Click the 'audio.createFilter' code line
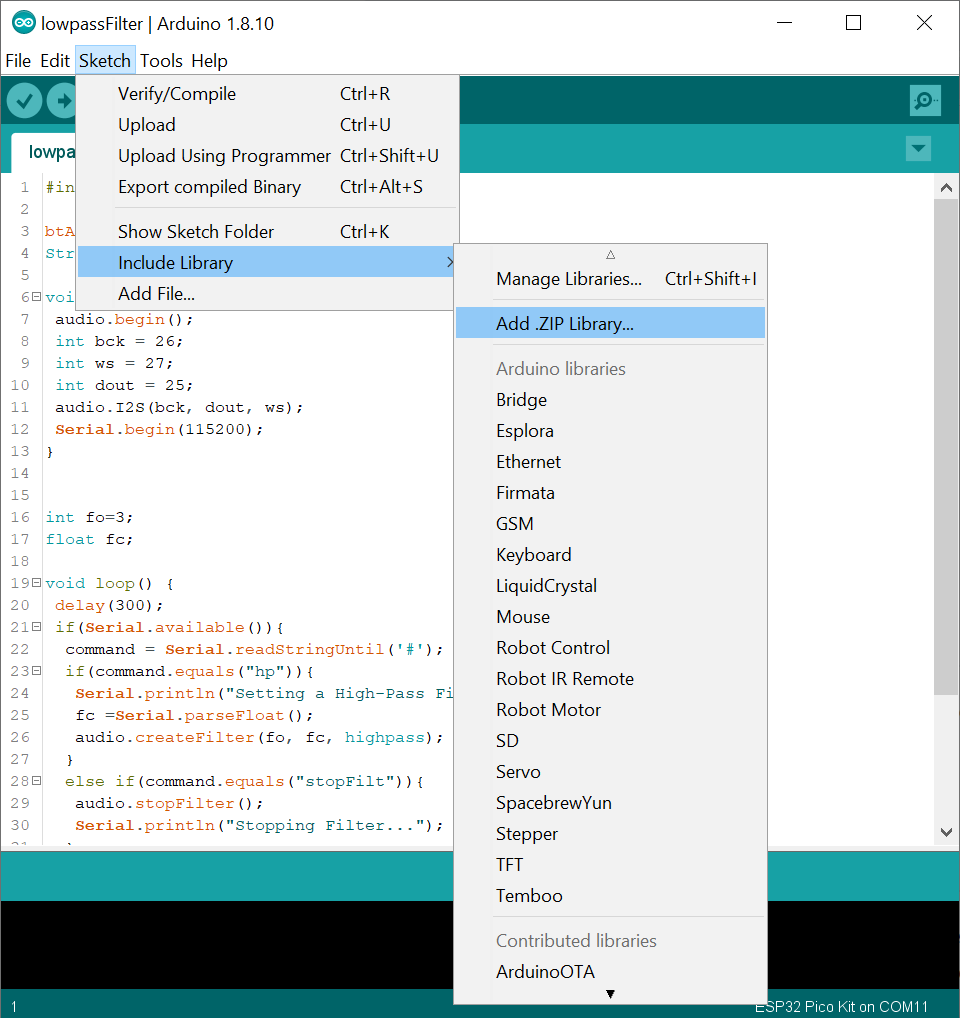960x1018 pixels. click(x=259, y=738)
